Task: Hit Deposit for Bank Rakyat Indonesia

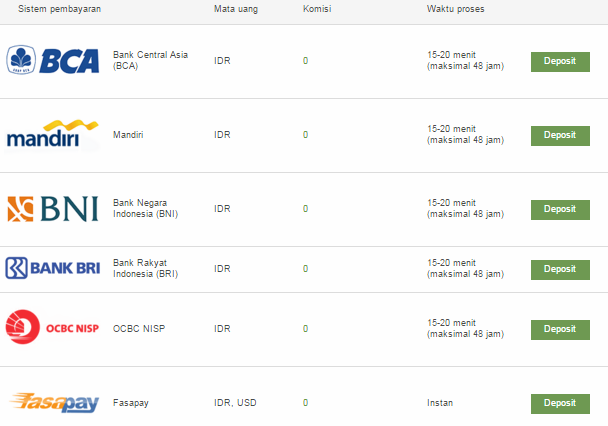Action: (560, 270)
